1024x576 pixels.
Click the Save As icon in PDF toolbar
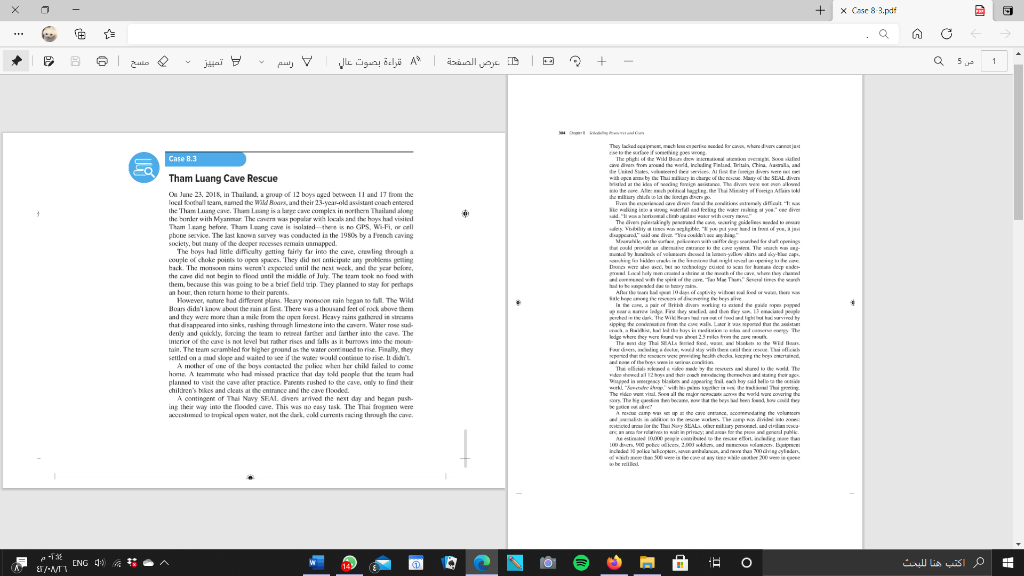(x=48, y=61)
